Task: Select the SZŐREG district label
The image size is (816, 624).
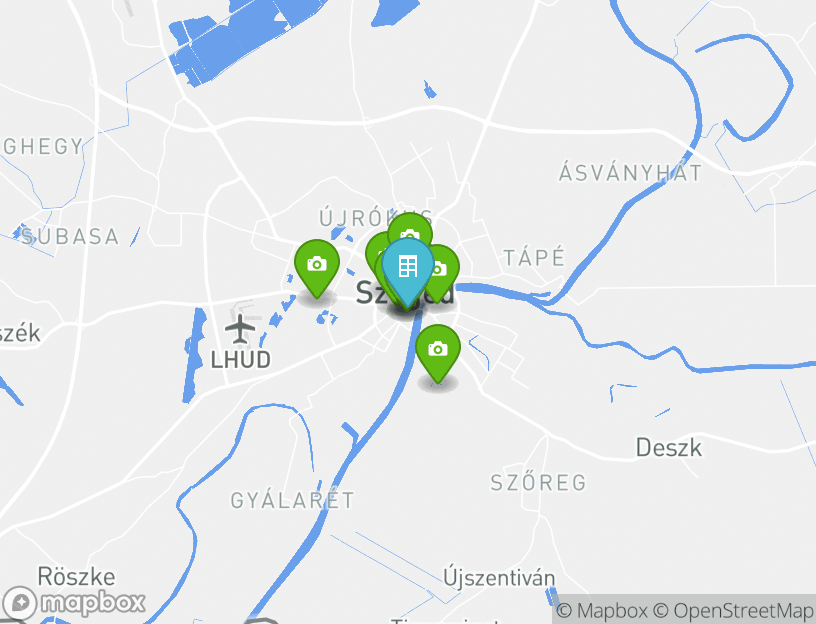Action: pyautogui.click(x=539, y=482)
